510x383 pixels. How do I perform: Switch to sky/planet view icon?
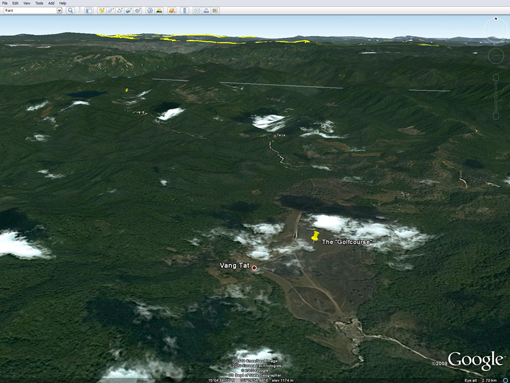[172, 10]
